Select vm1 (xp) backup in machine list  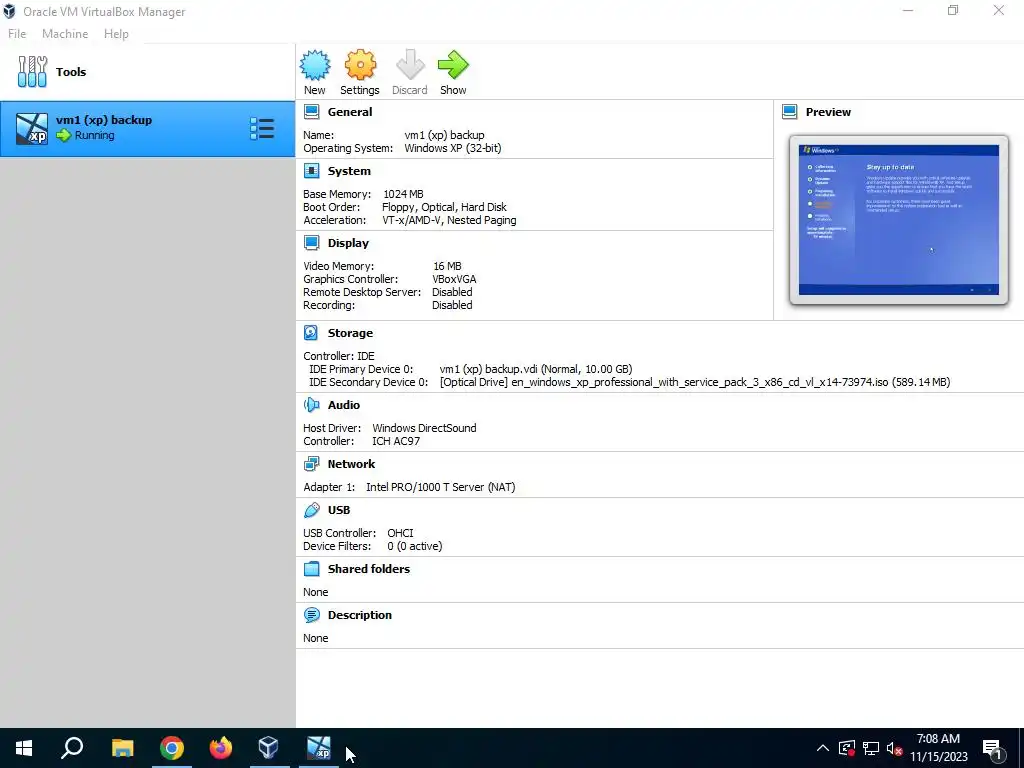tap(148, 129)
